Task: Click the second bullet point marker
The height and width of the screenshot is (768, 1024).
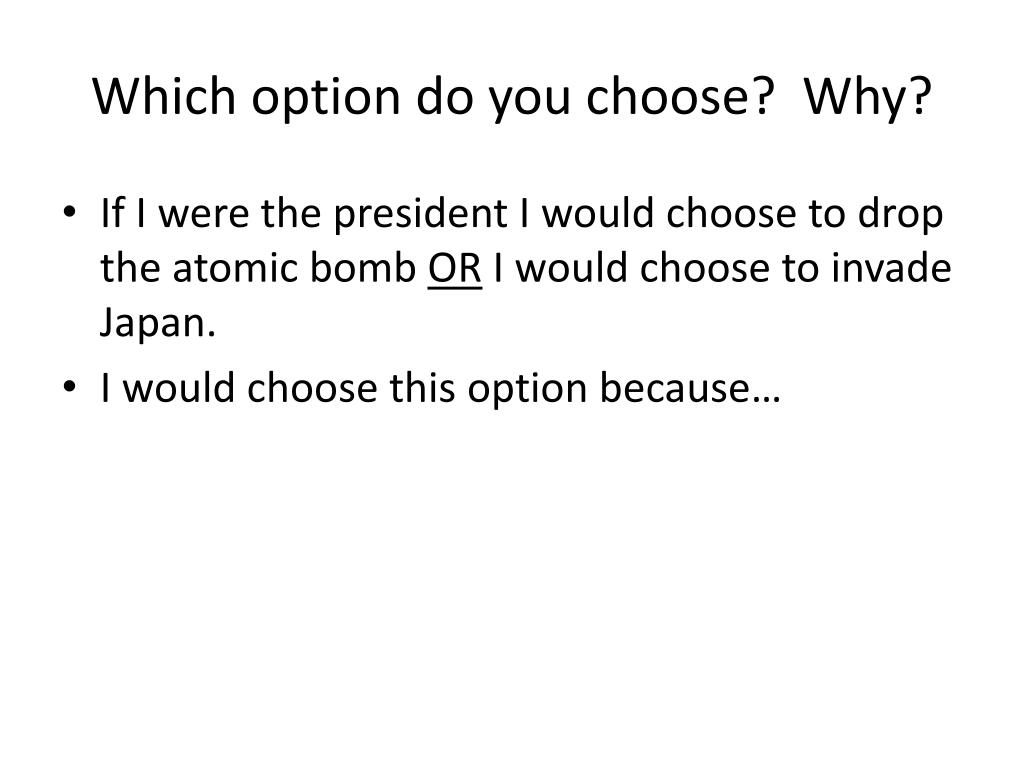Action: [69, 387]
